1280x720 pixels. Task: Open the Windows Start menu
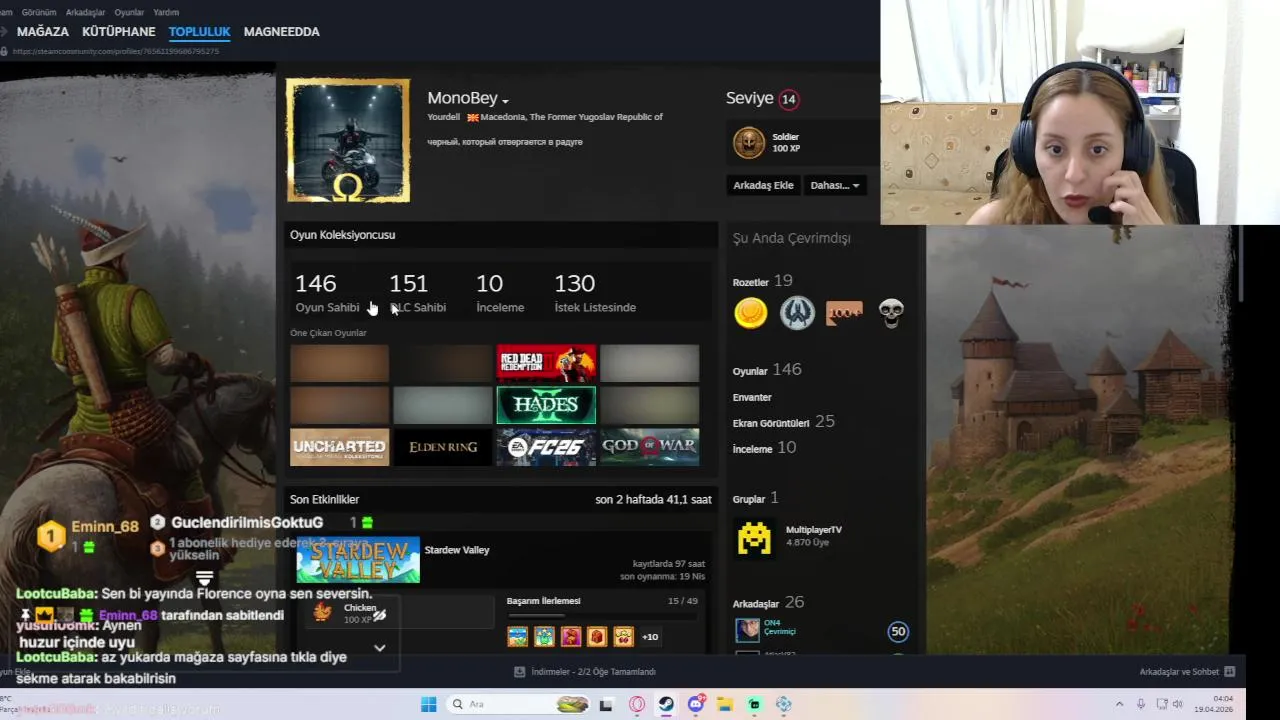pyautogui.click(x=428, y=704)
